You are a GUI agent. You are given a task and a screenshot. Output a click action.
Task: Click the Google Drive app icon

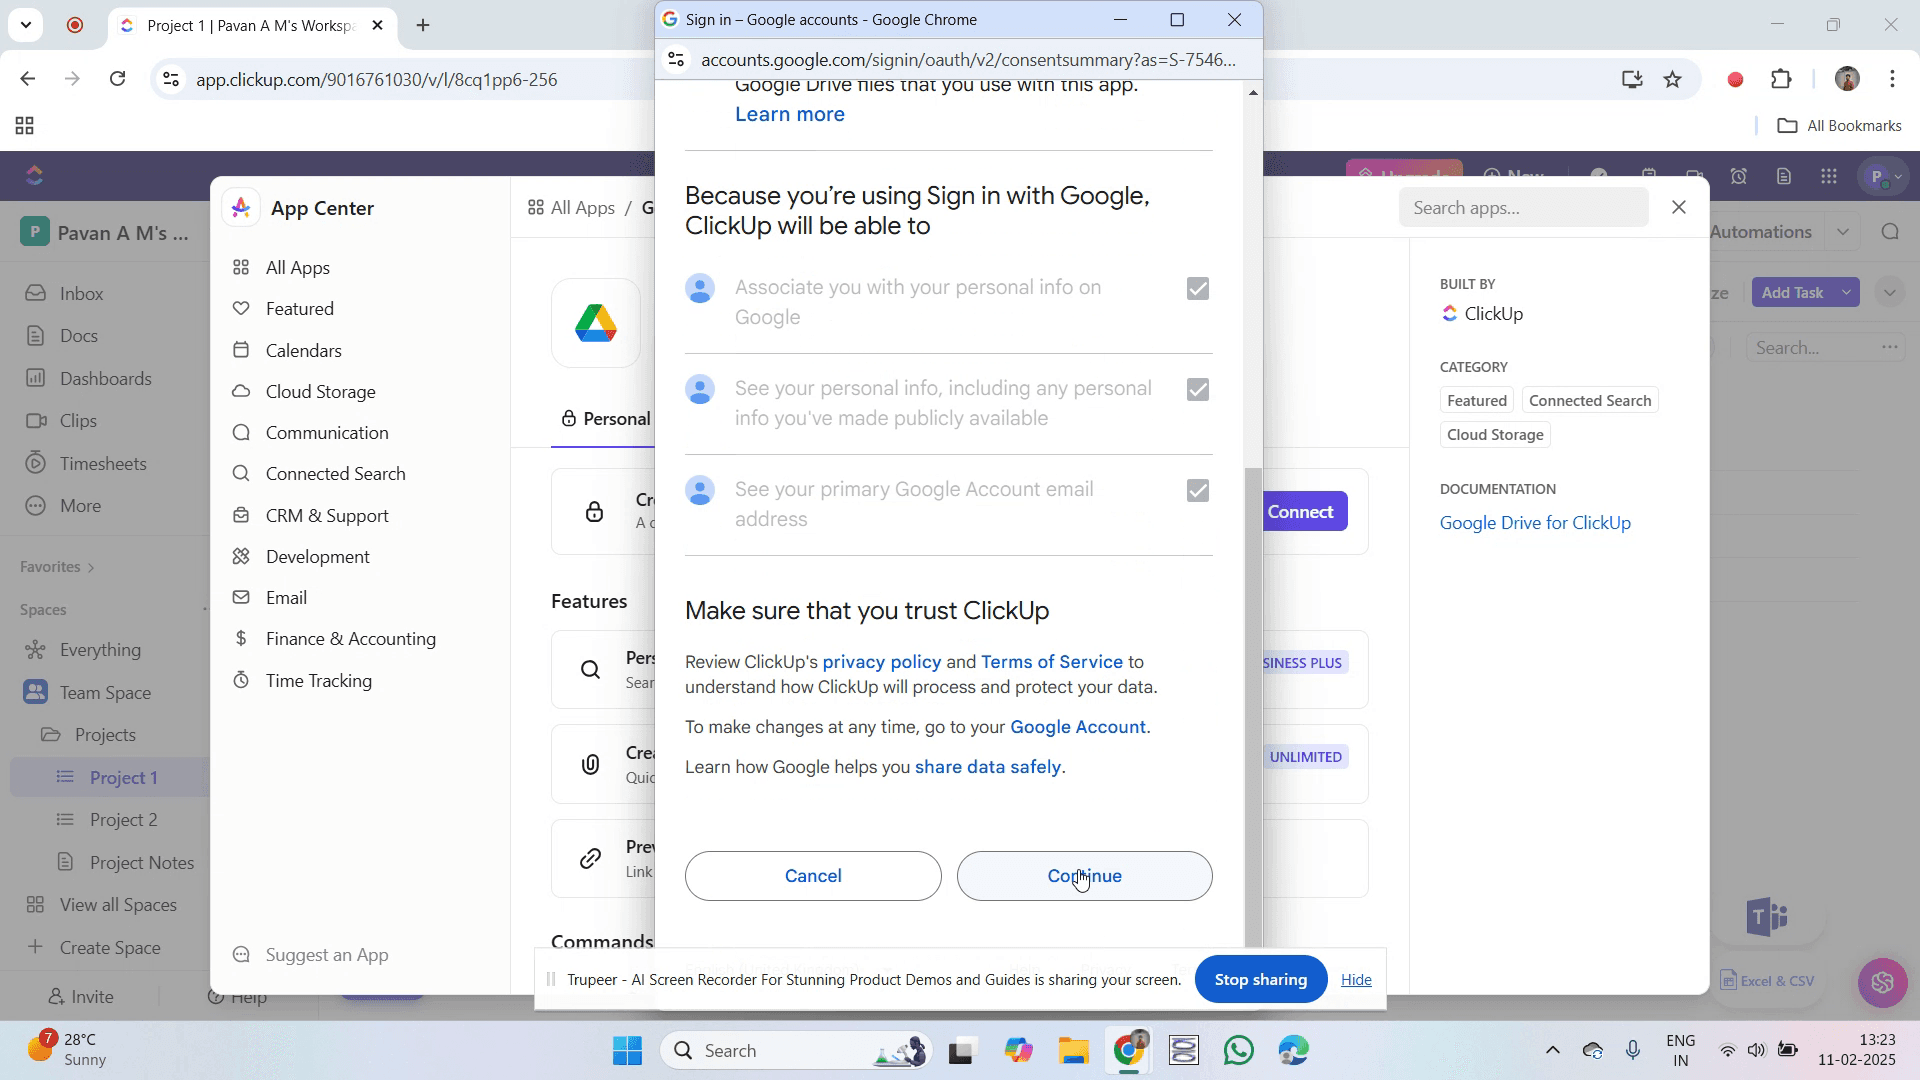[x=596, y=323]
